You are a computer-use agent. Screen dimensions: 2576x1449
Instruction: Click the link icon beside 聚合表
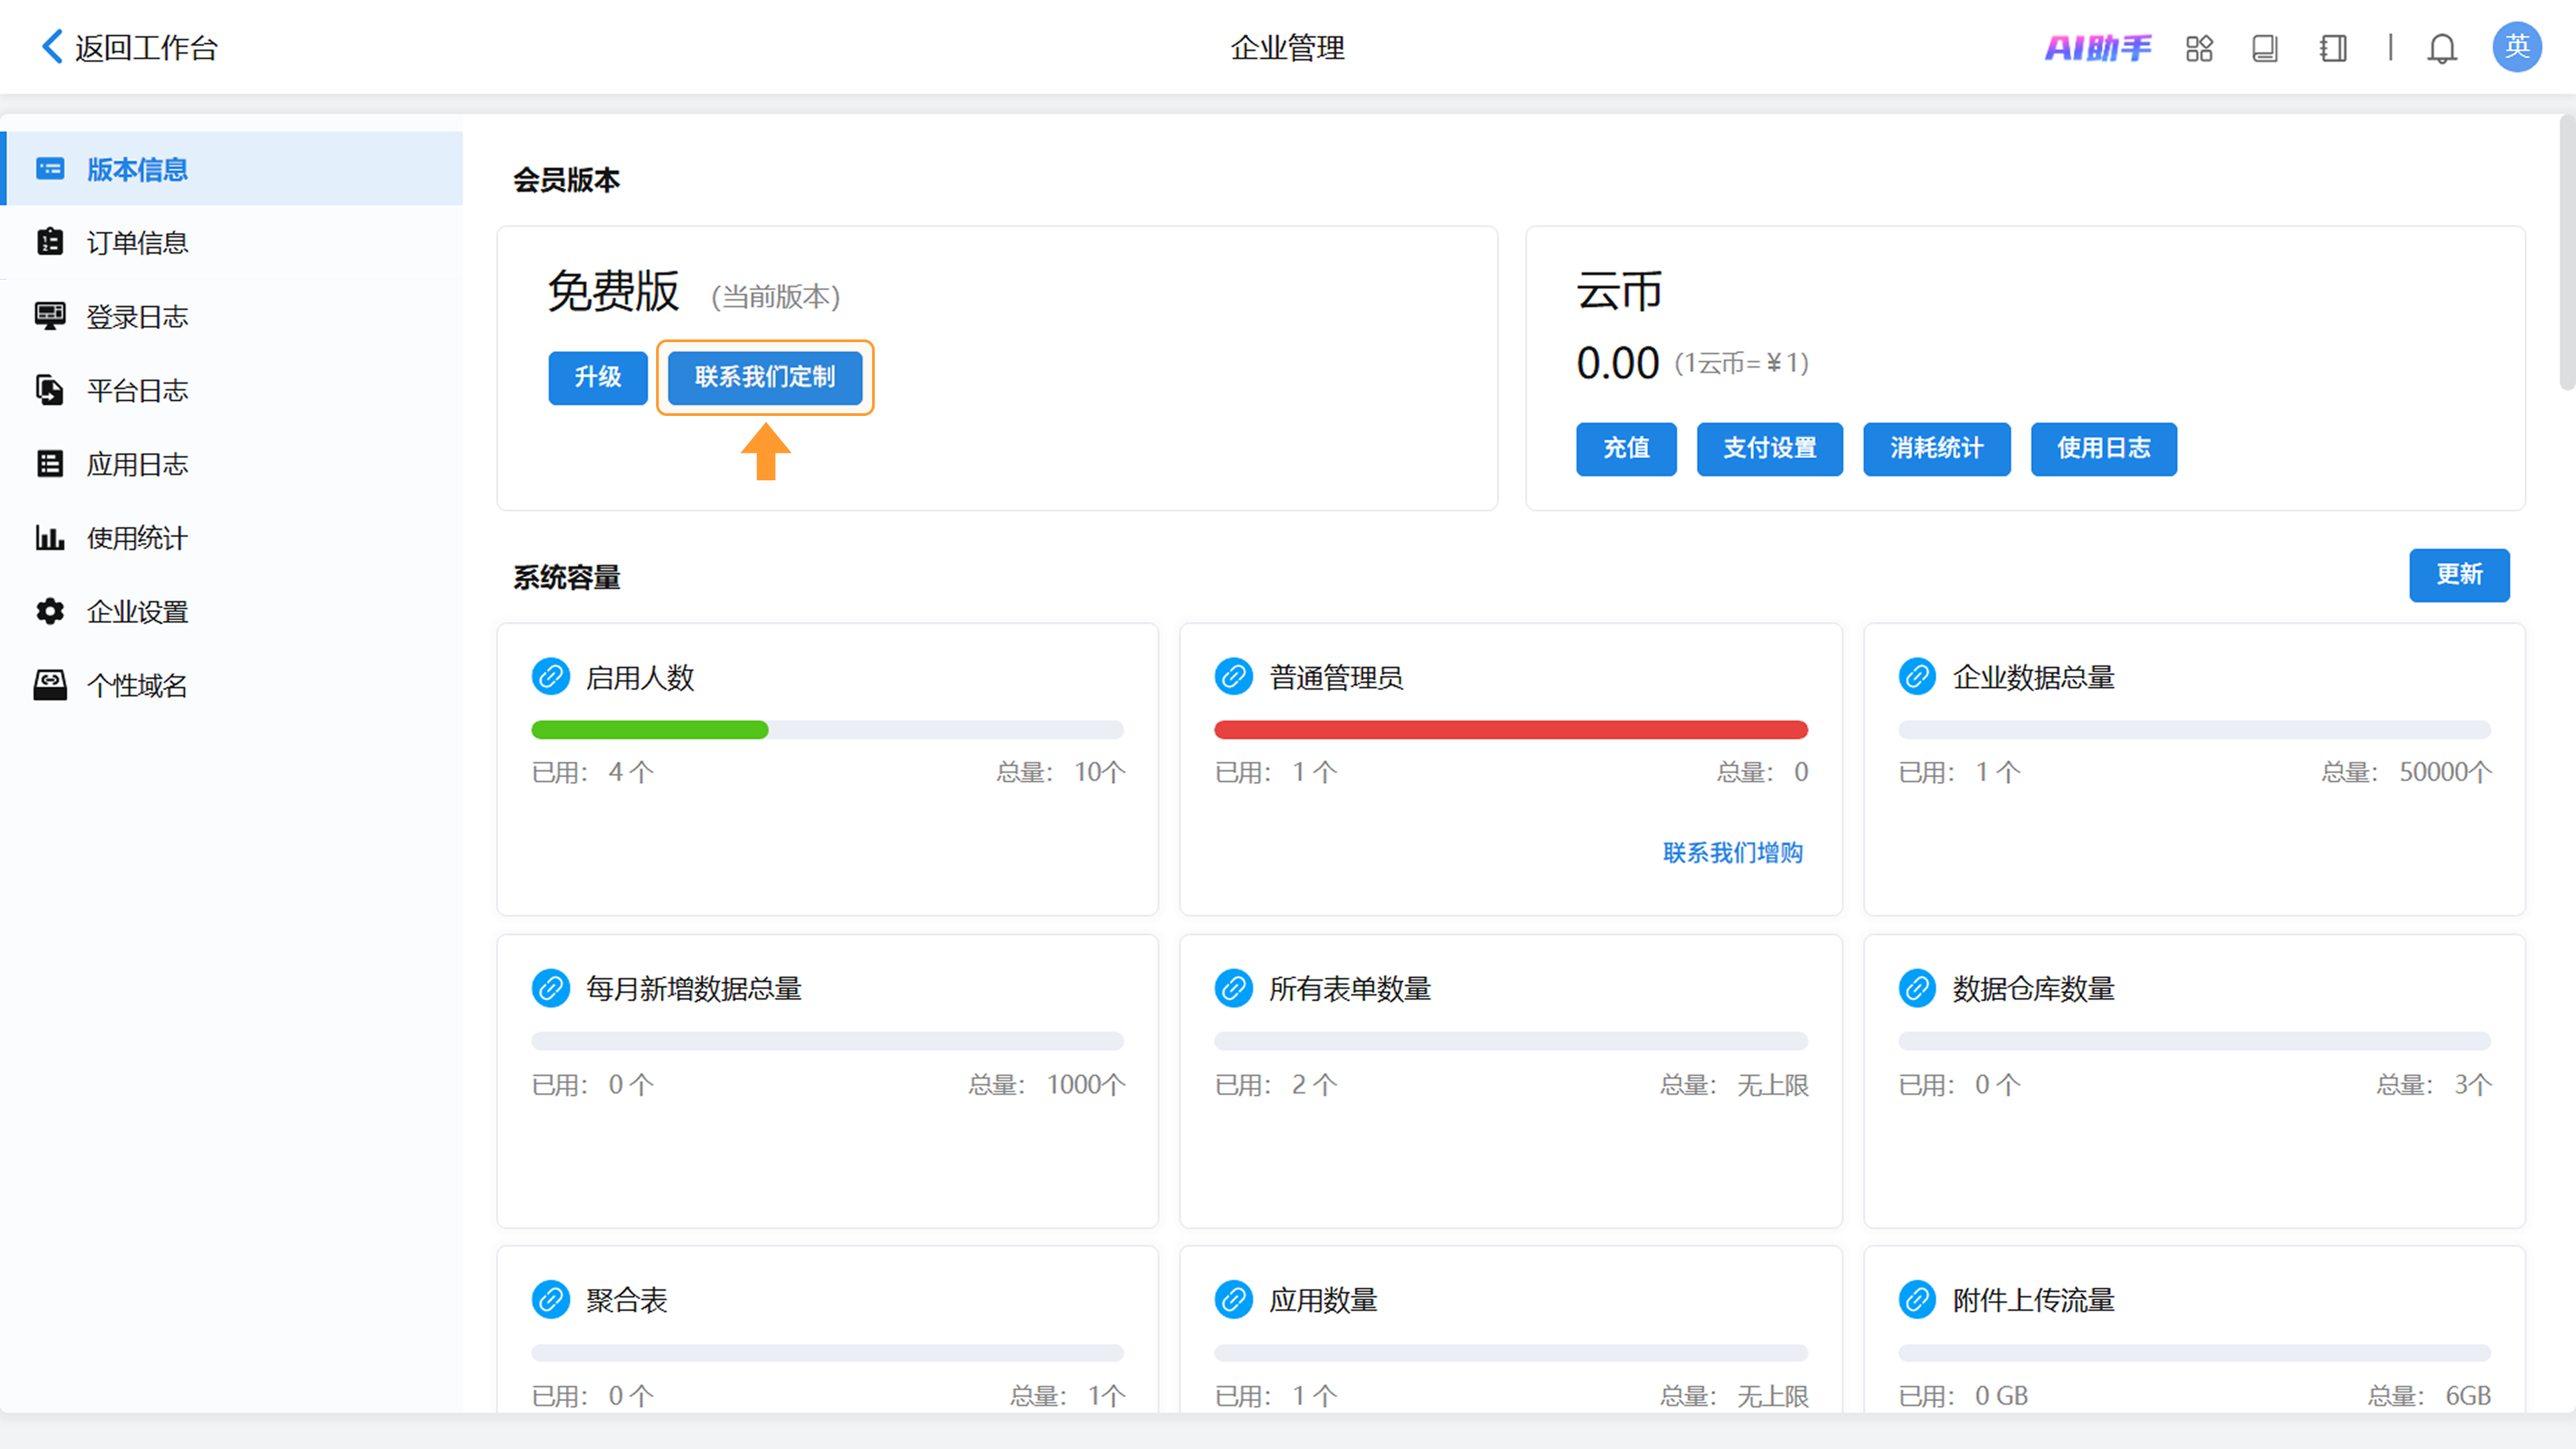pyautogui.click(x=551, y=1300)
